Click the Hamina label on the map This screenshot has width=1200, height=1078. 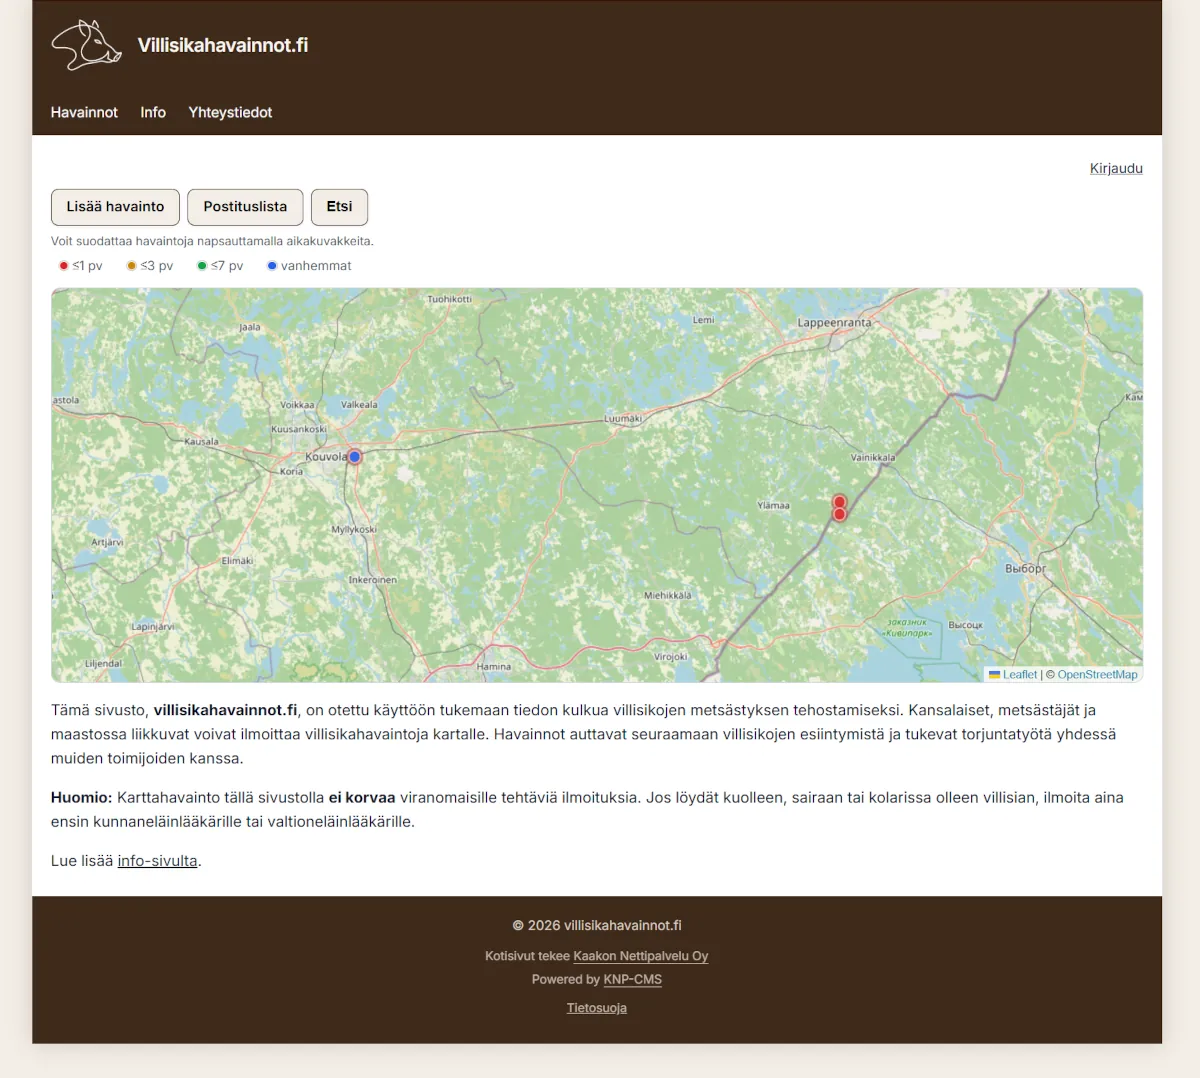click(494, 666)
